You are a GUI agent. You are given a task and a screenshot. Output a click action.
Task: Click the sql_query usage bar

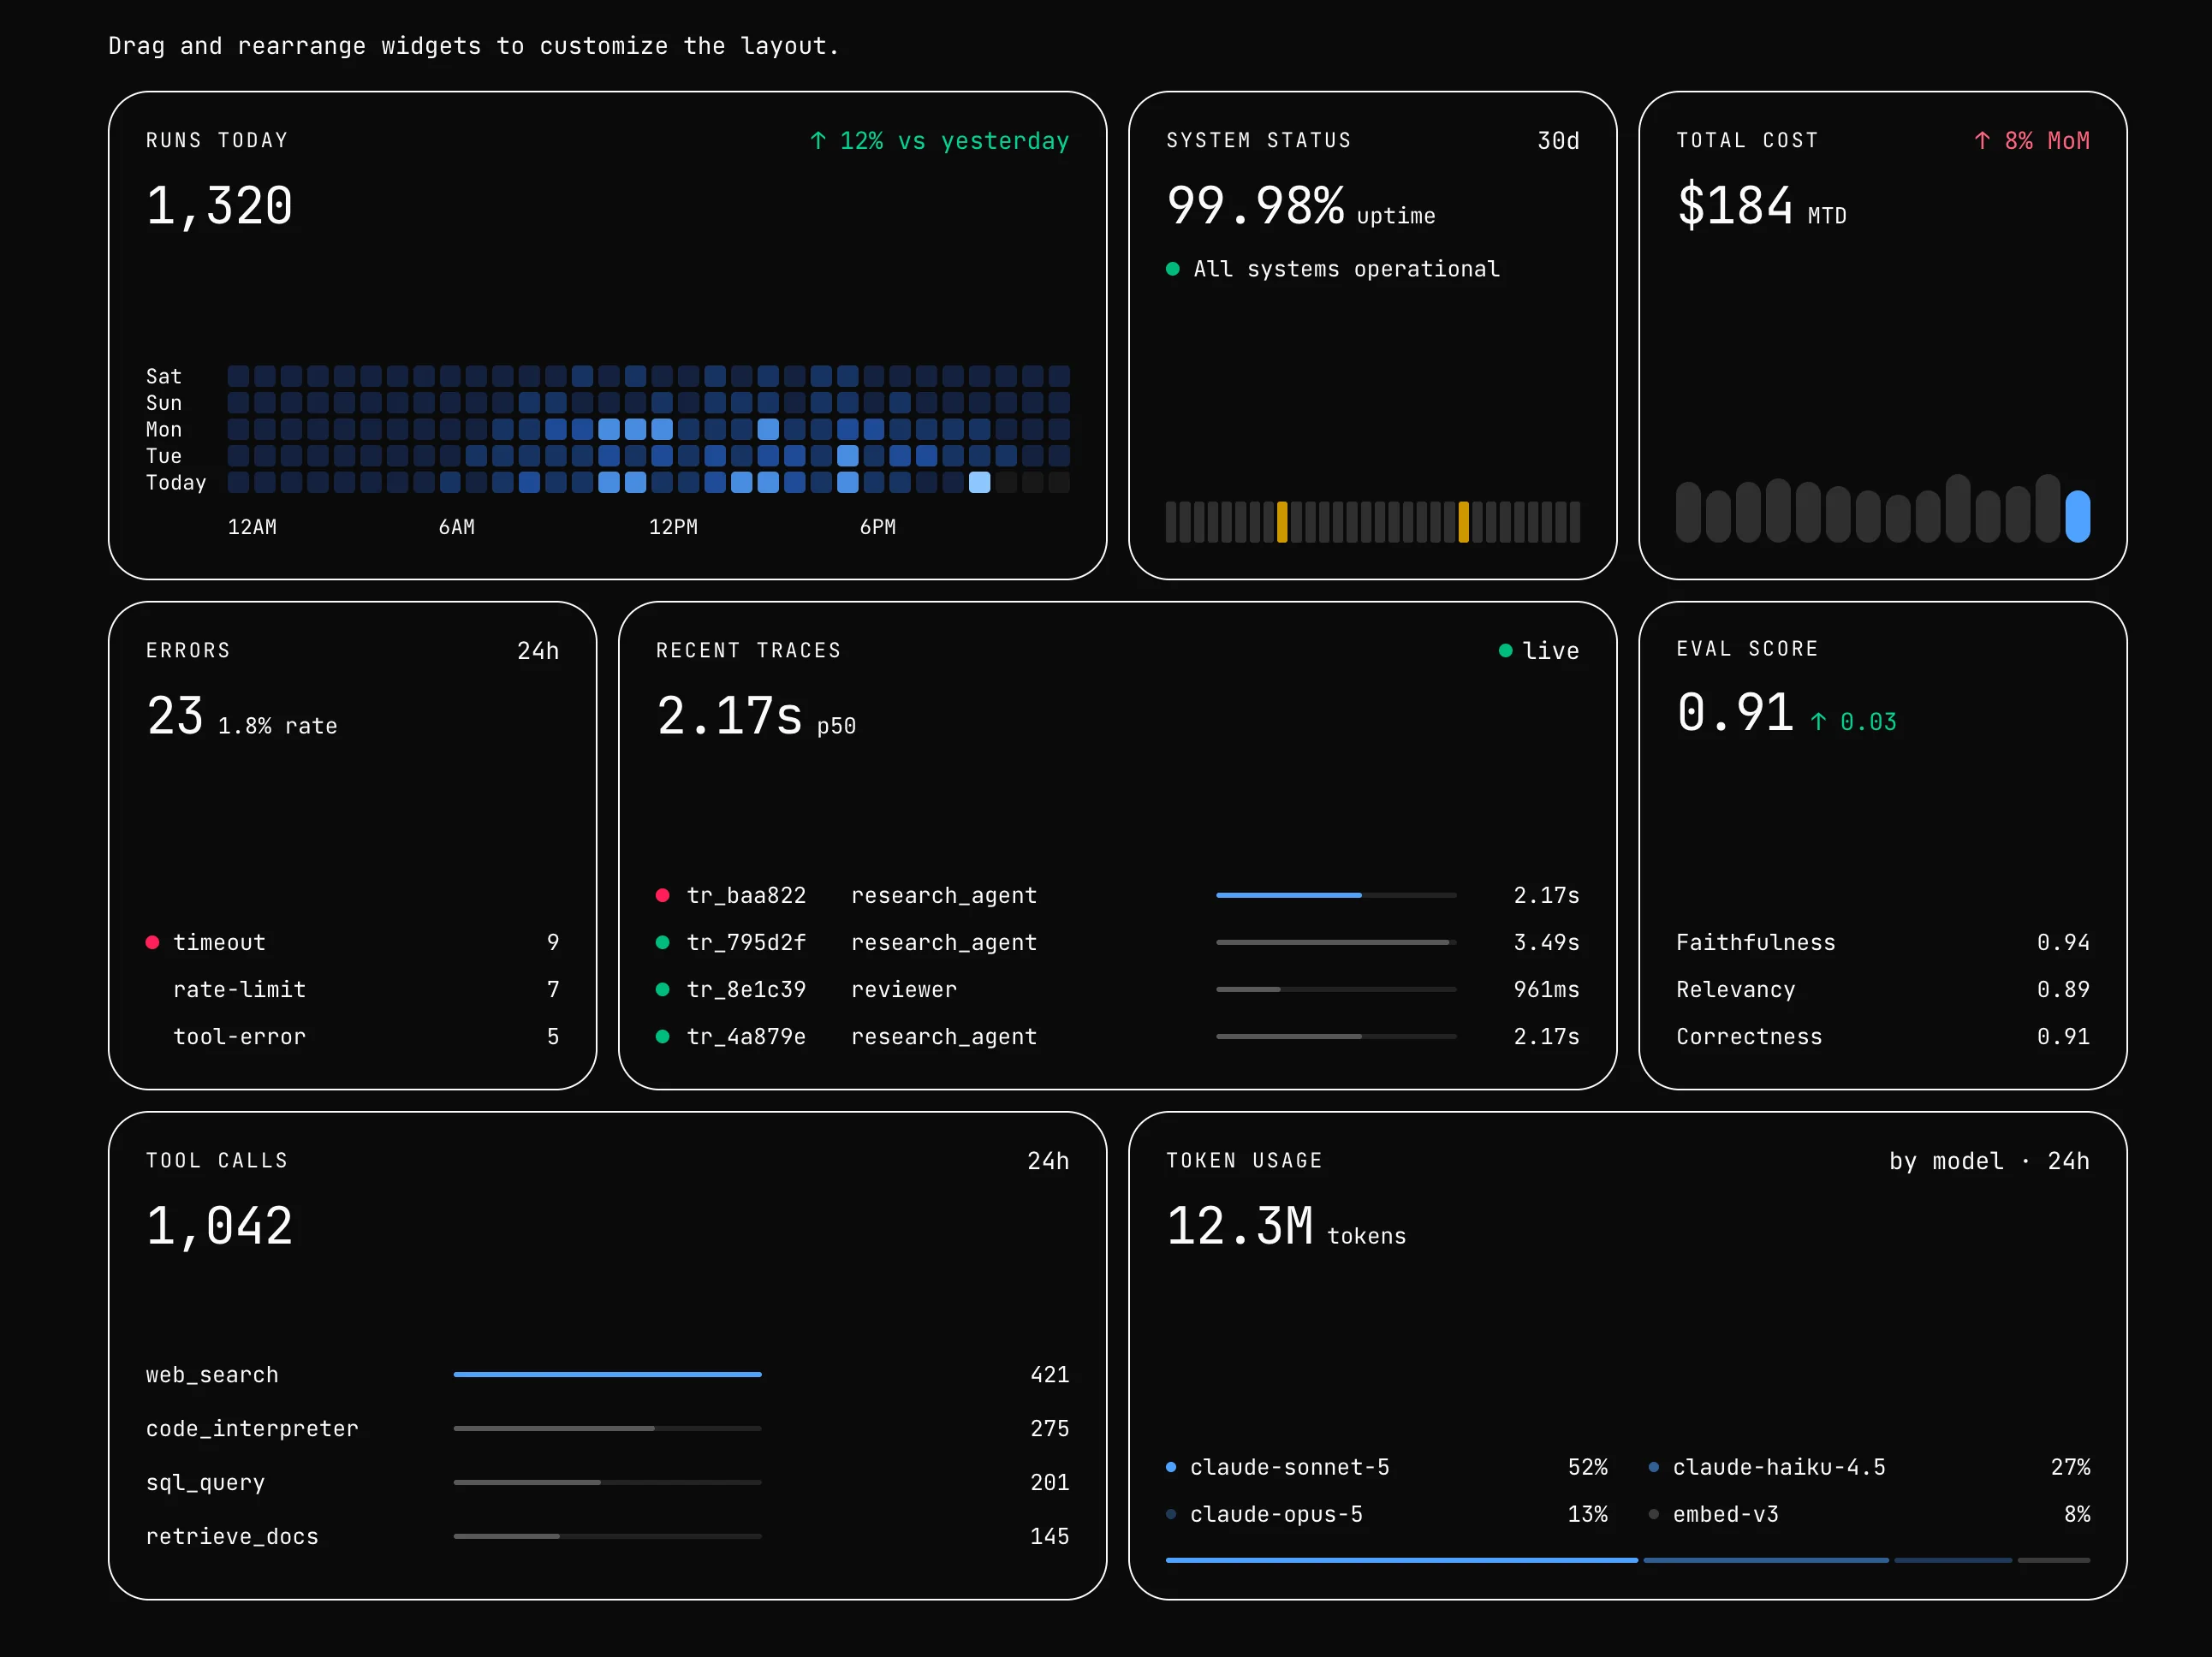607,1482
